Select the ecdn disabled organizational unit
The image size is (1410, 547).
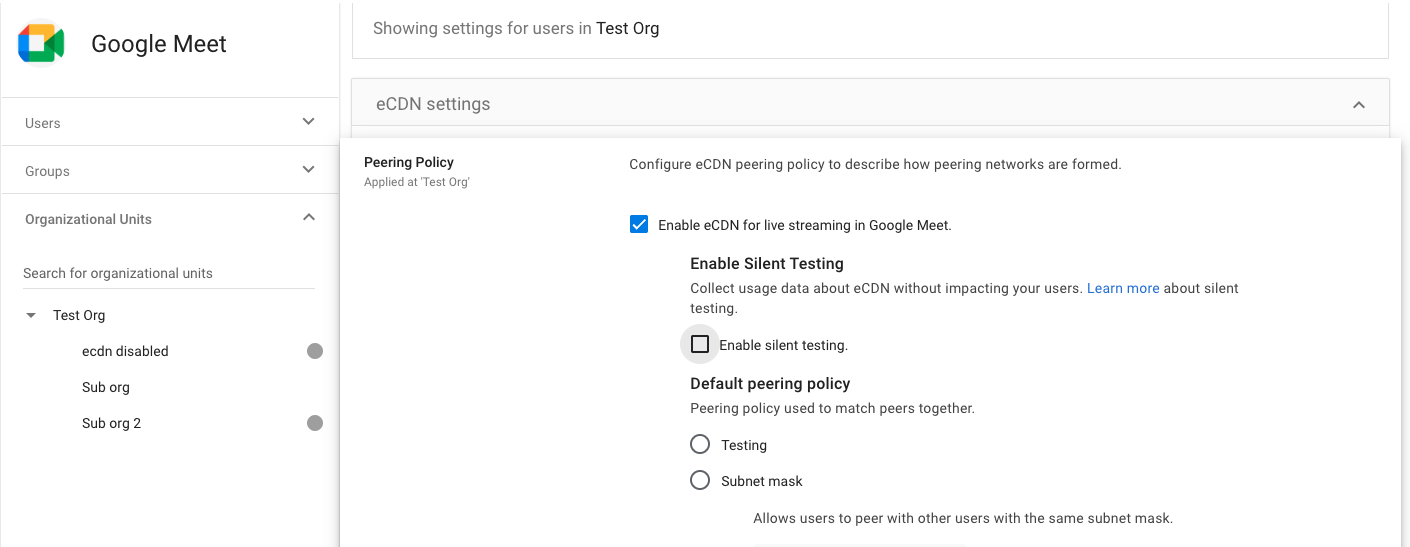point(125,351)
